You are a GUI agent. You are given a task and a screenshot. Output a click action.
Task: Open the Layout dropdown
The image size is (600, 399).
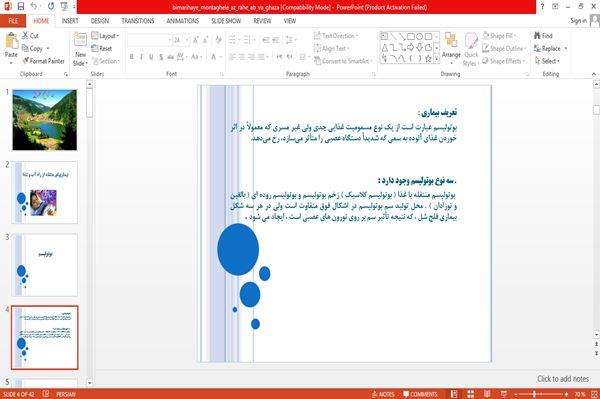pyautogui.click(x=105, y=36)
